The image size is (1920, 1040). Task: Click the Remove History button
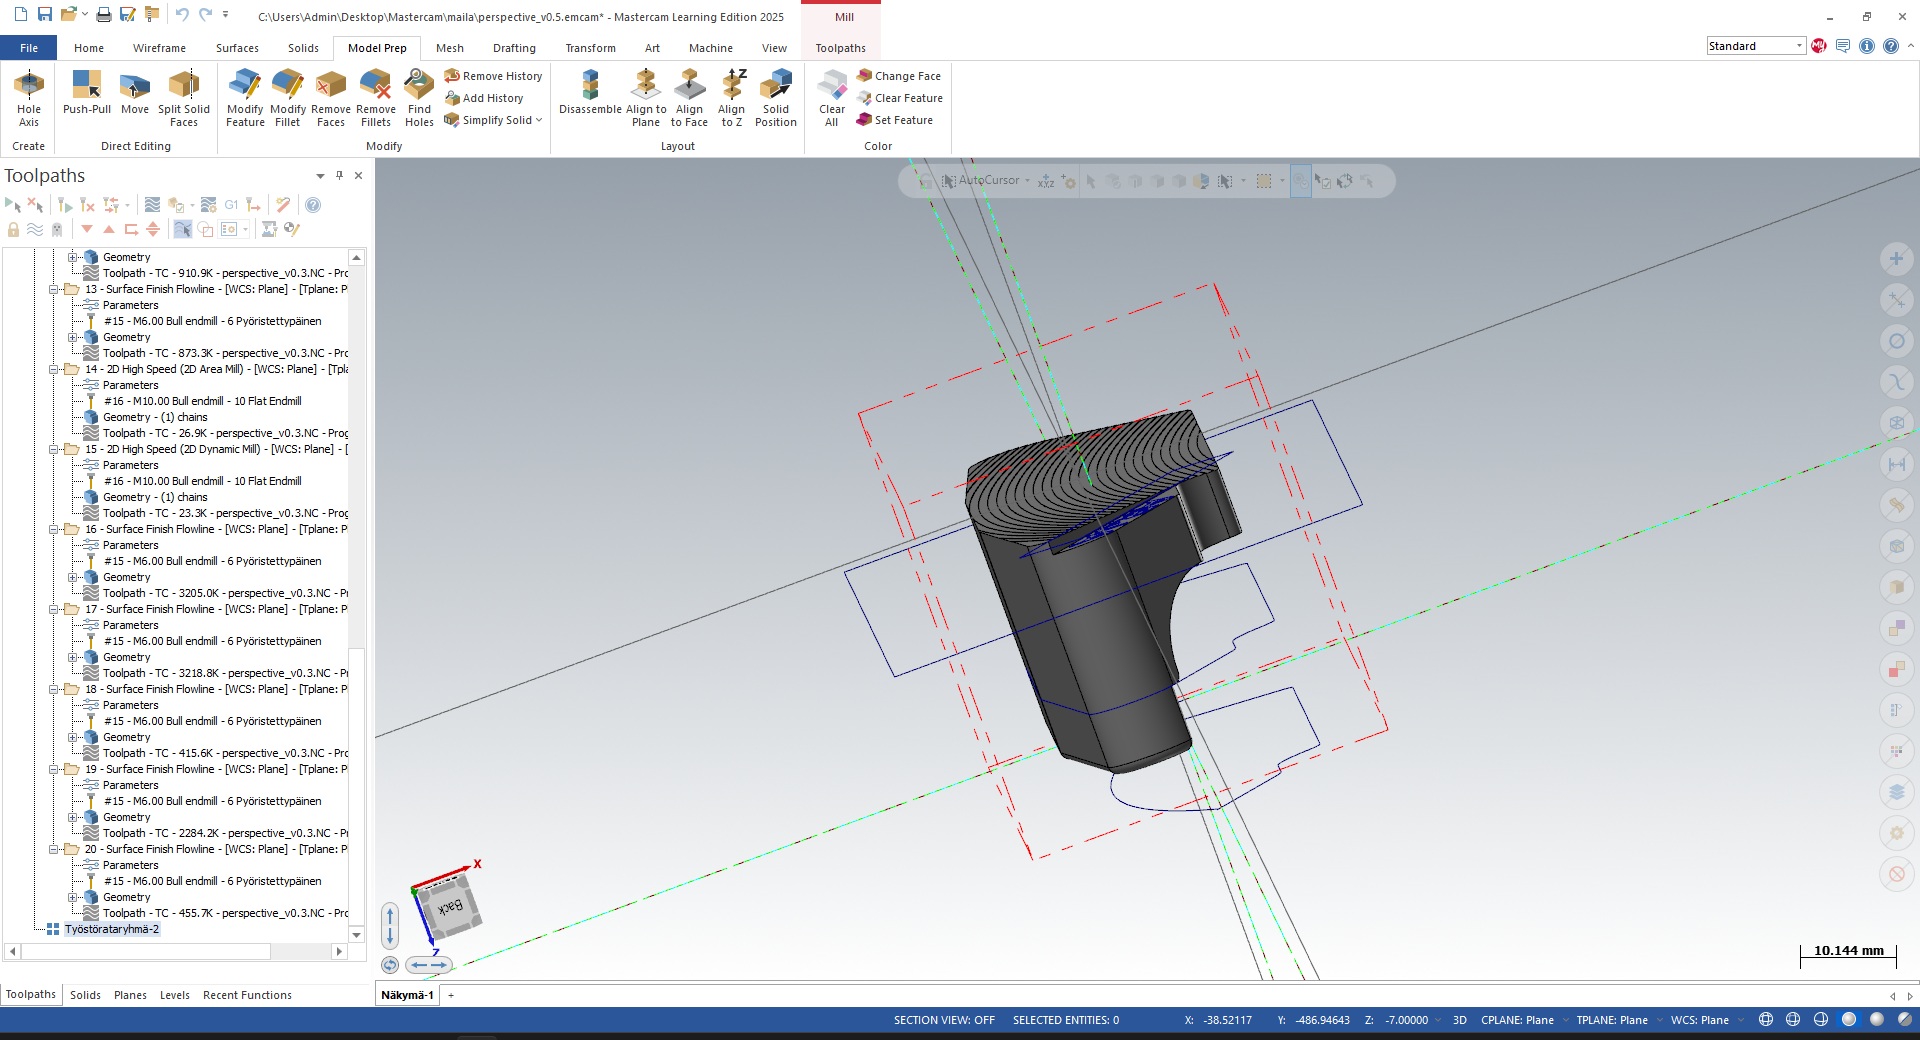point(493,76)
